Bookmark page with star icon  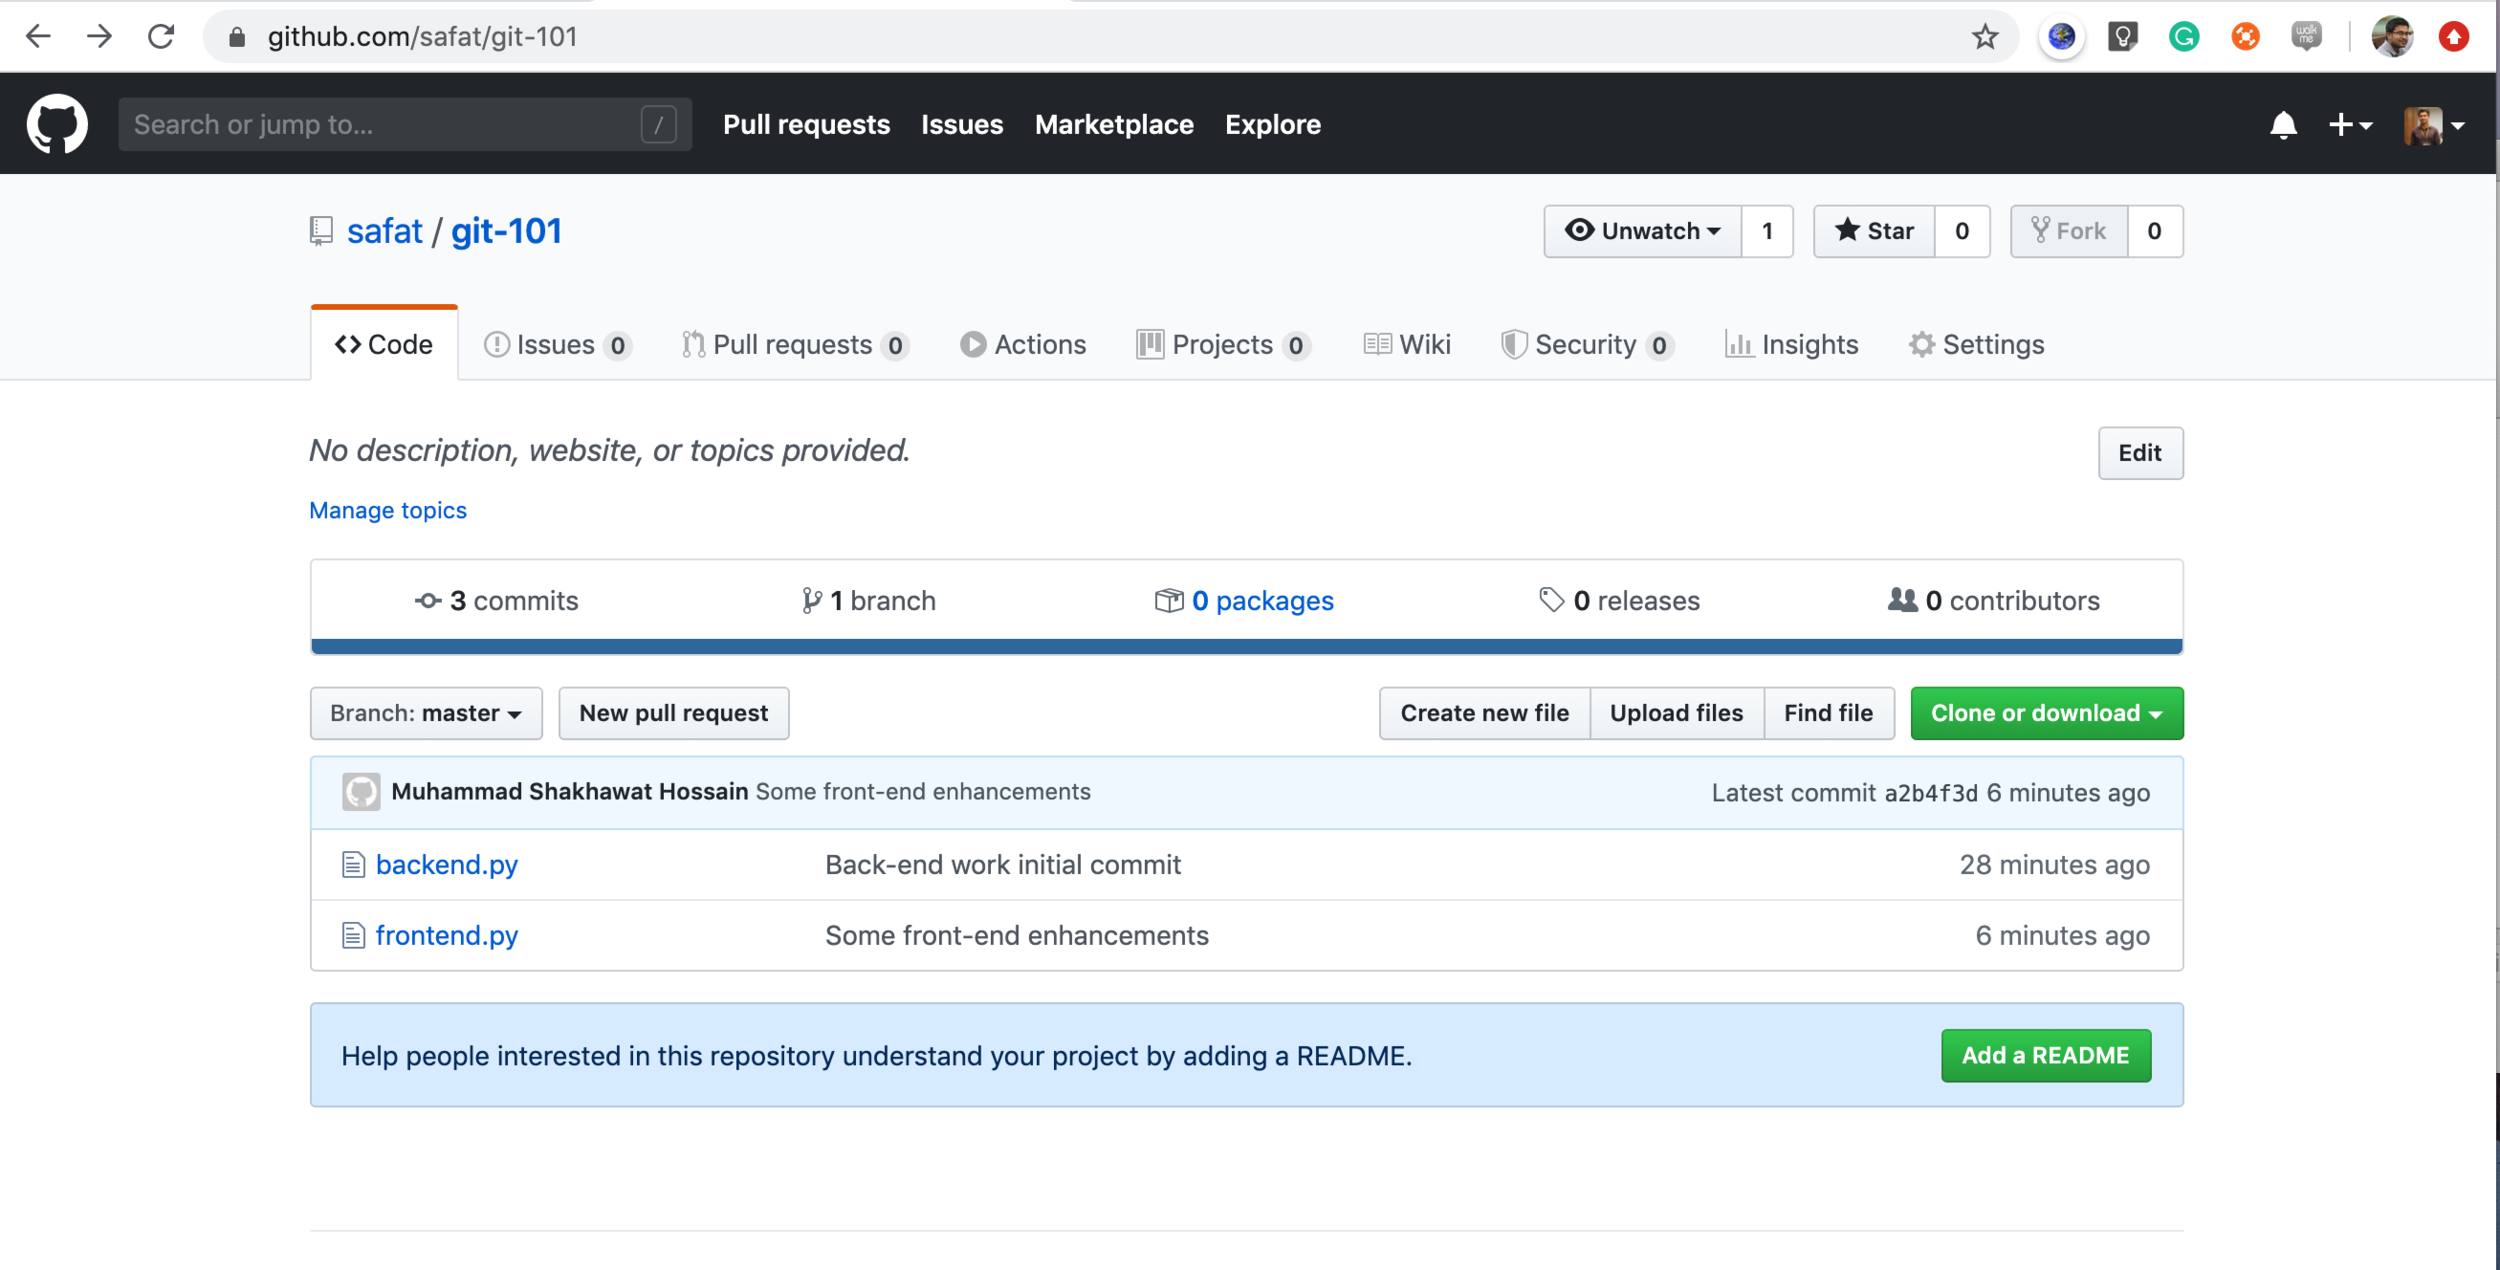1985,37
